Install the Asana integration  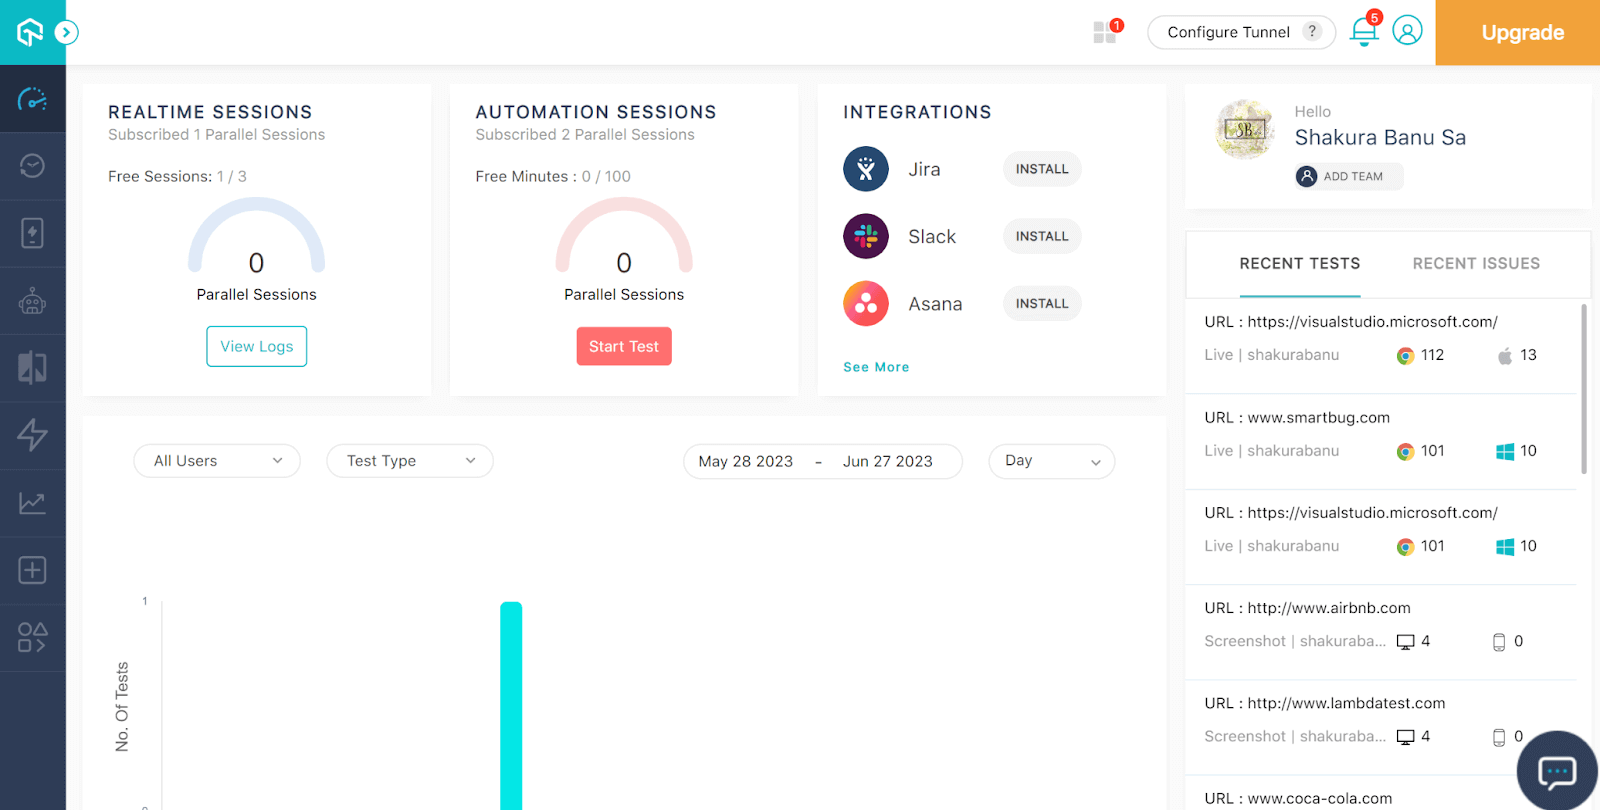coord(1042,304)
